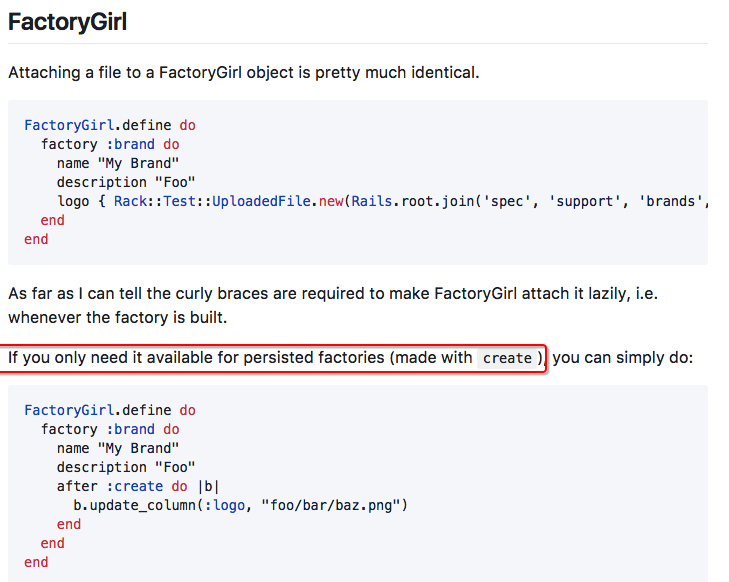Click the "FactoryGirl" page heading
This screenshot has height=582, width=729.
pyautogui.click(x=67, y=22)
